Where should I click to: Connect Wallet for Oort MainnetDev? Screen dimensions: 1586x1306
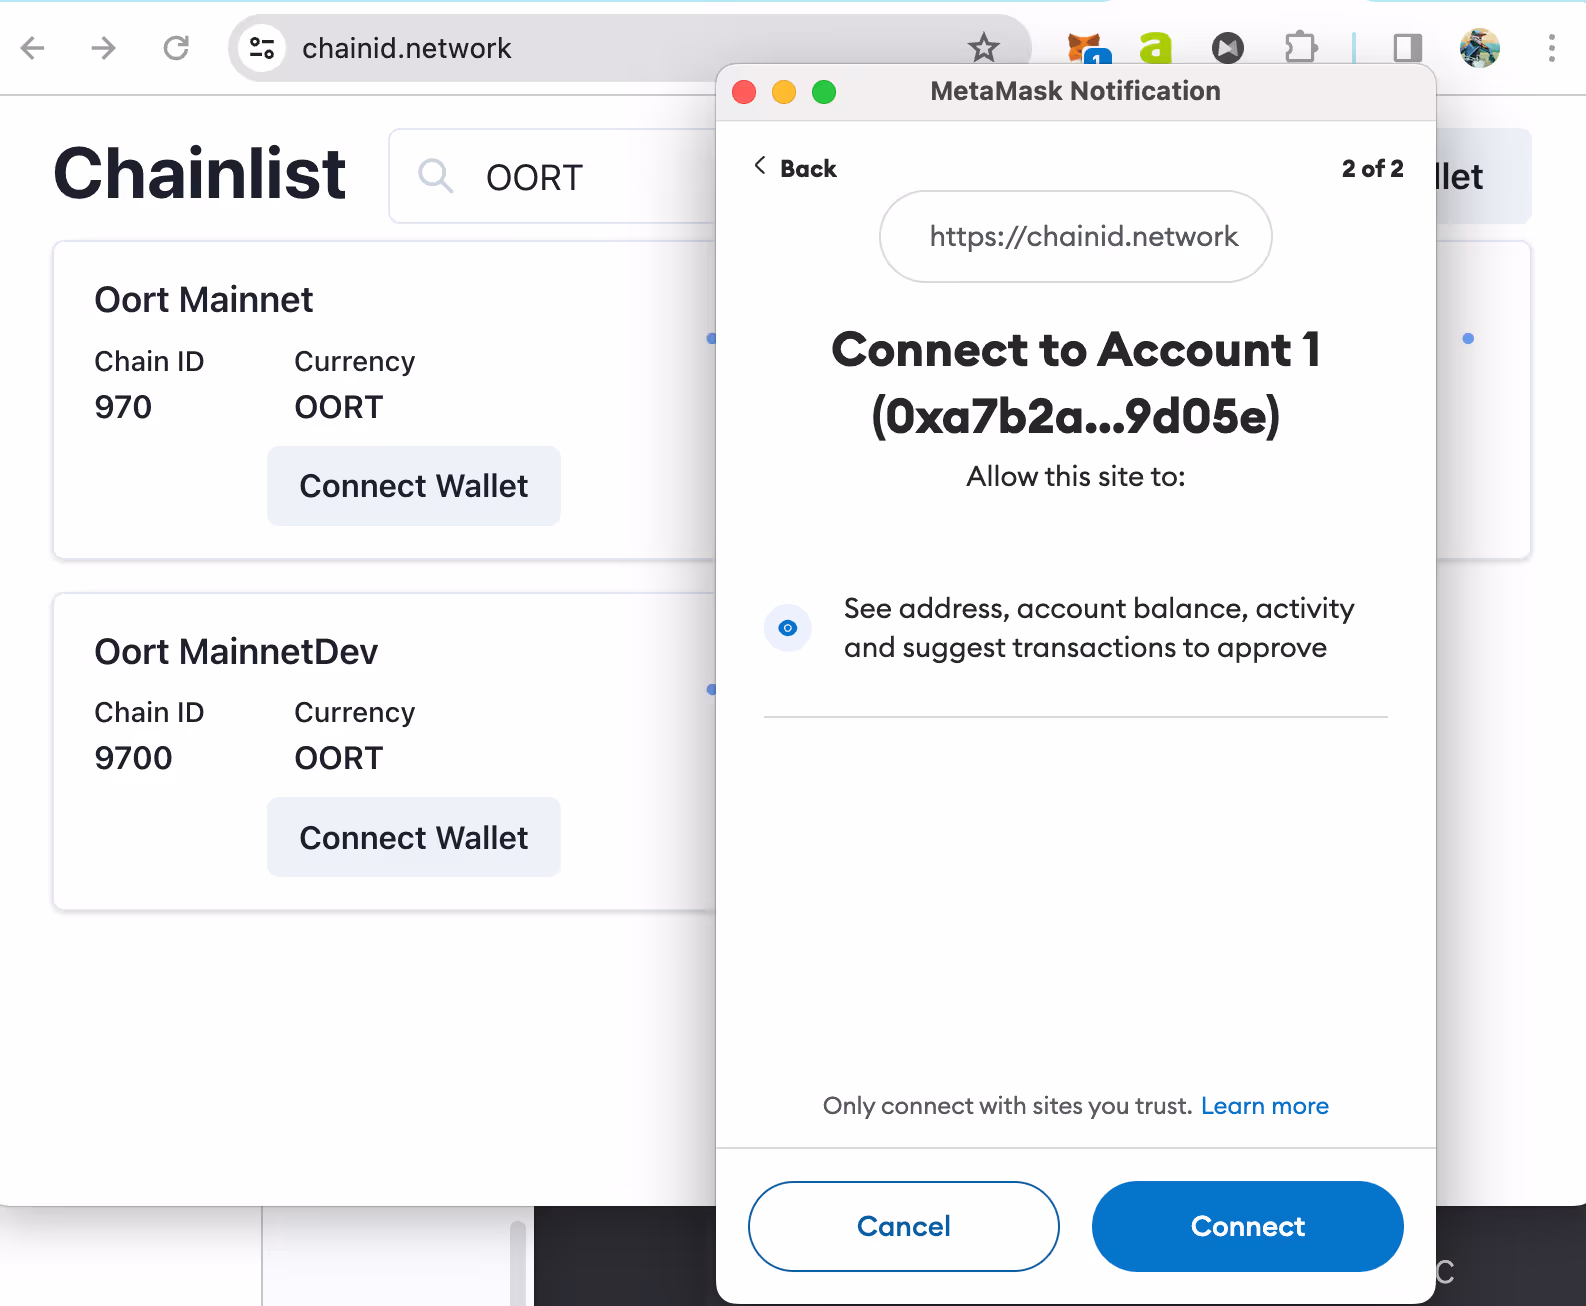coord(414,837)
